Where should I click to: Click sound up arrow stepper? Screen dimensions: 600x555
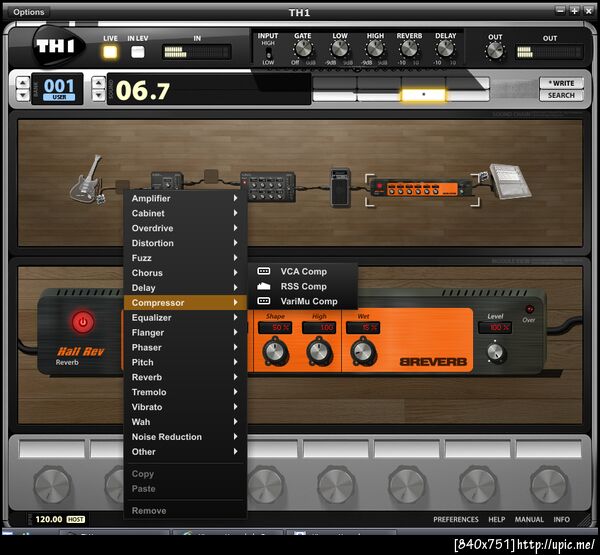[x=98, y=83]
